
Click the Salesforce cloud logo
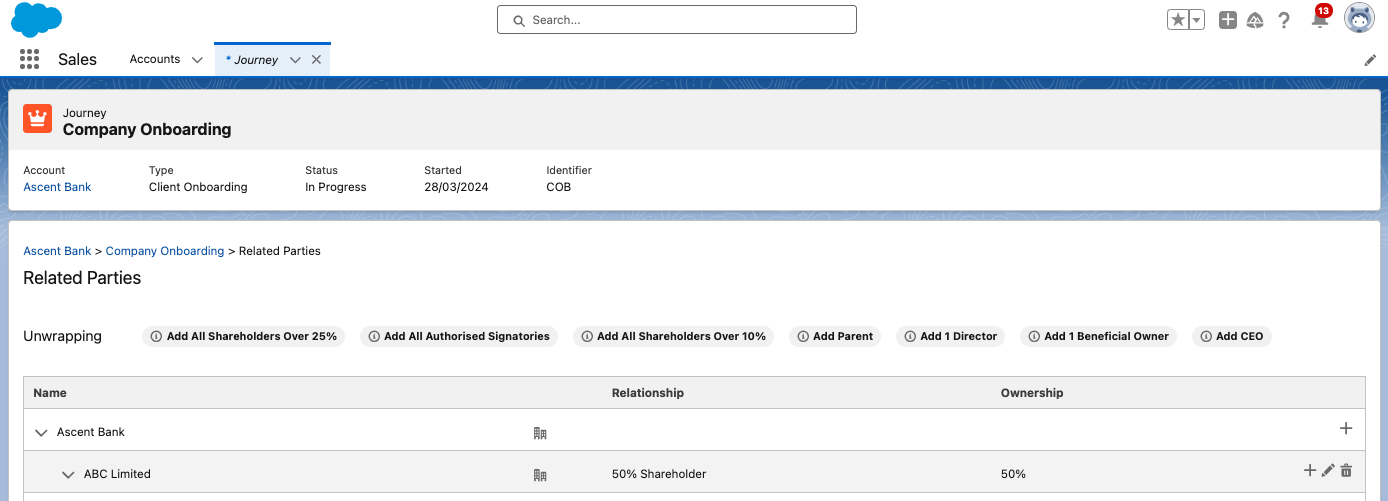pos(36,20)
